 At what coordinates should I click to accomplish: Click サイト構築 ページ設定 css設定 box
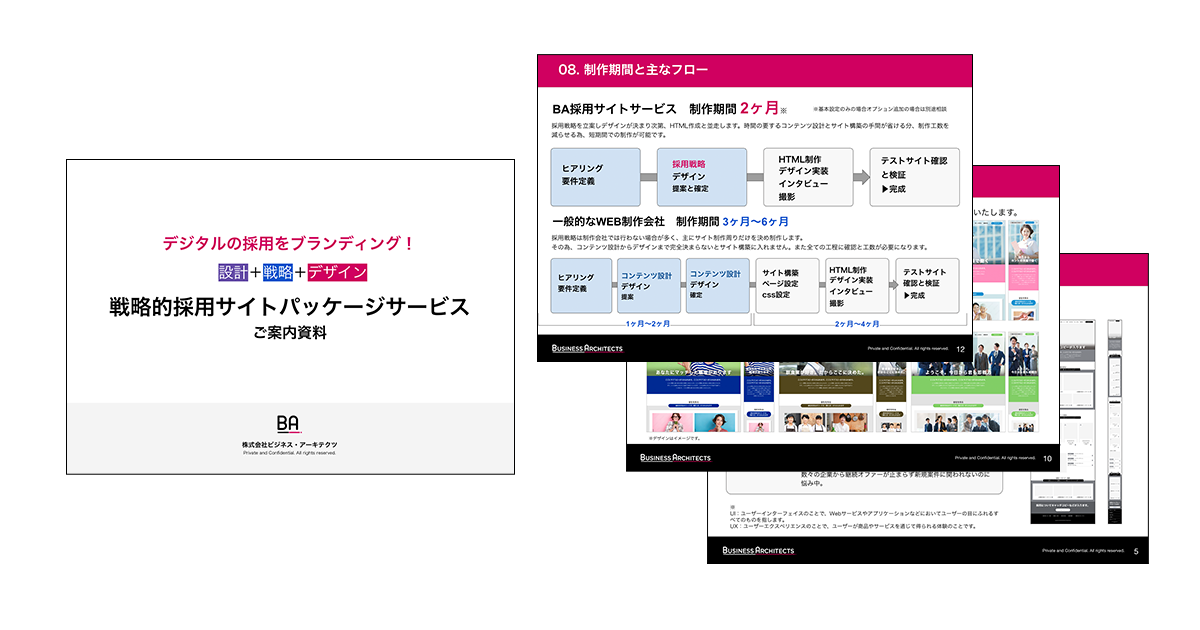pos(786,284)
